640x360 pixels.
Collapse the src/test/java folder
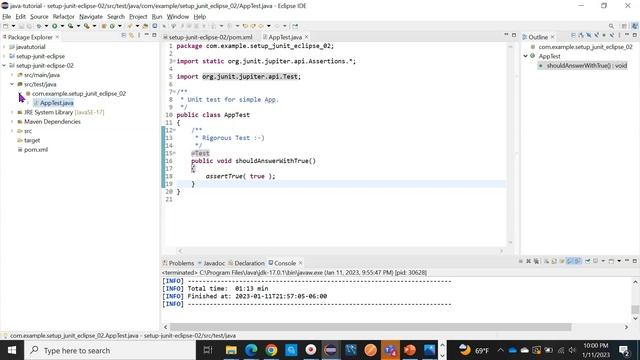pyautogui.click(x=12, y=84)
